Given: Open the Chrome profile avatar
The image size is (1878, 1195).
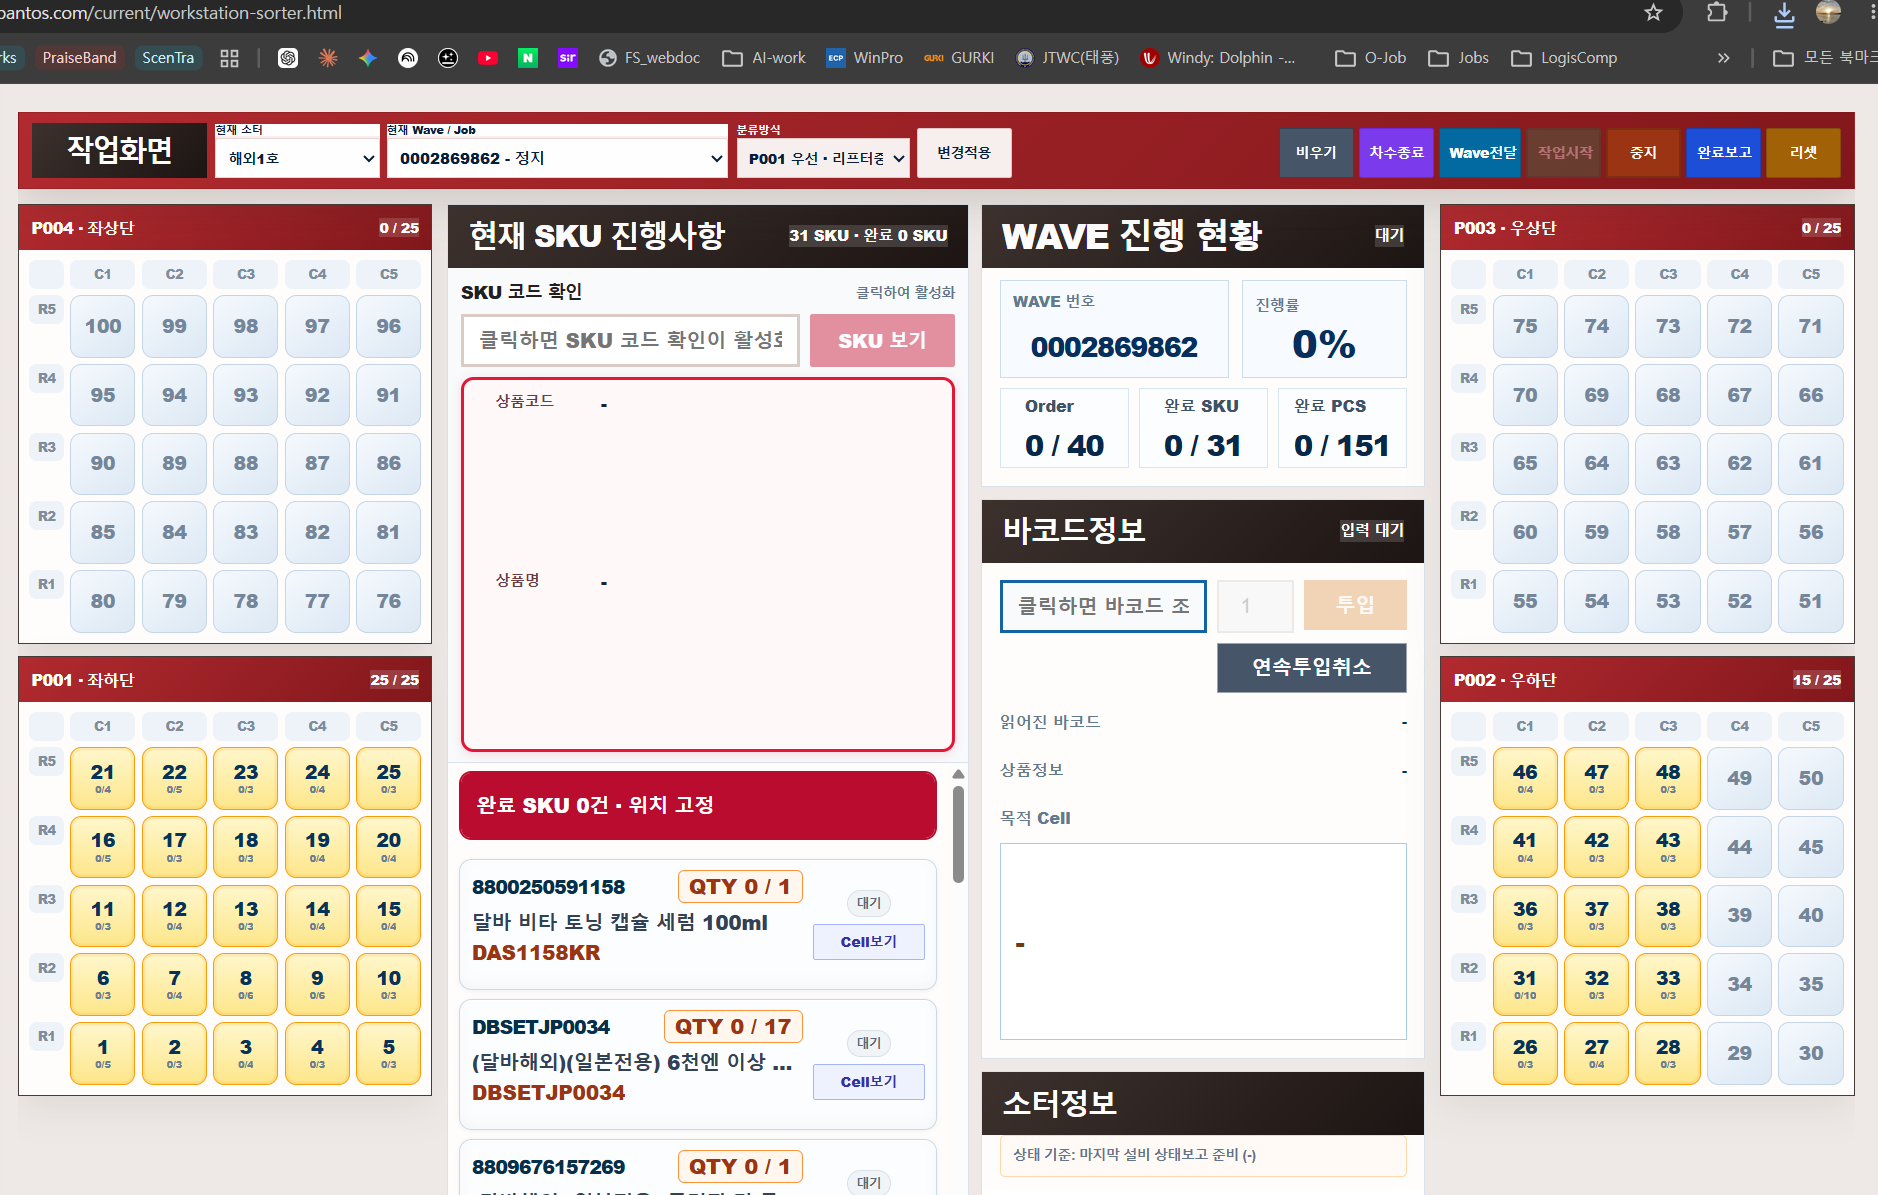Looking at the screenshot, I should (x=1828, y=12).
